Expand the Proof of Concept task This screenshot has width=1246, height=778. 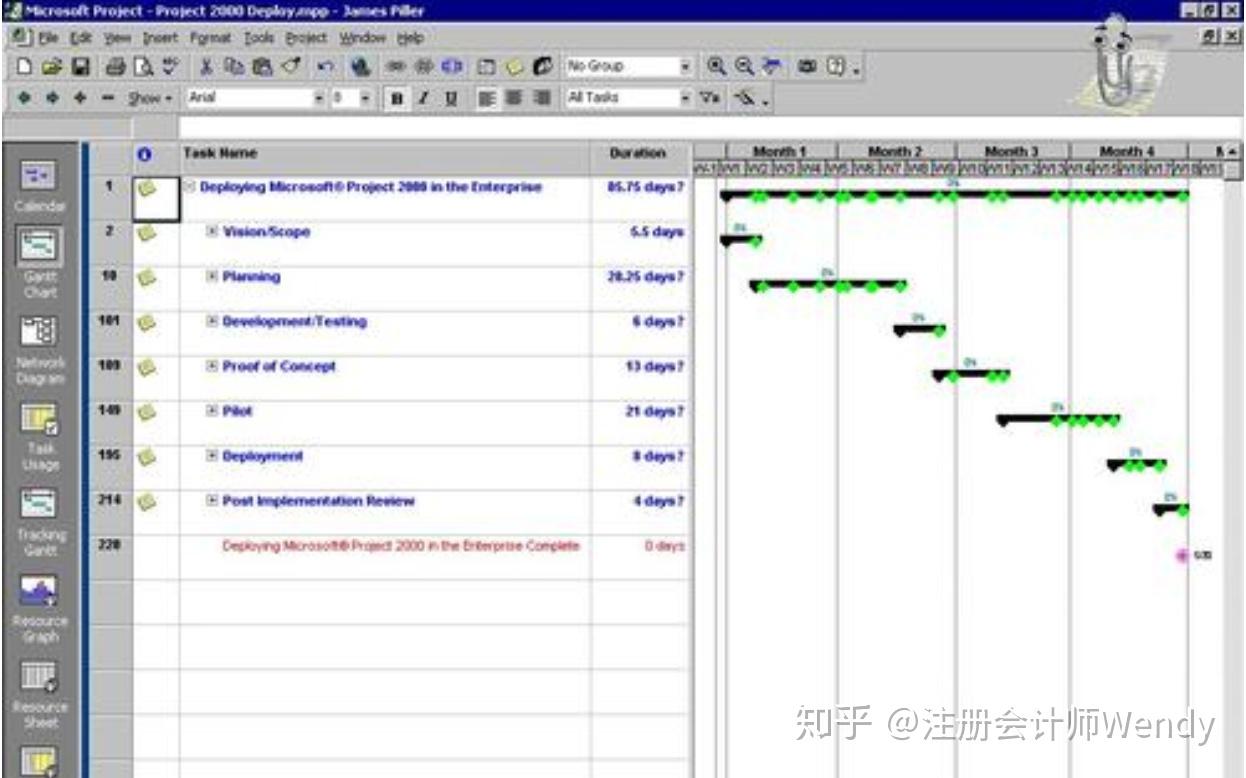(x=212, y=367)
